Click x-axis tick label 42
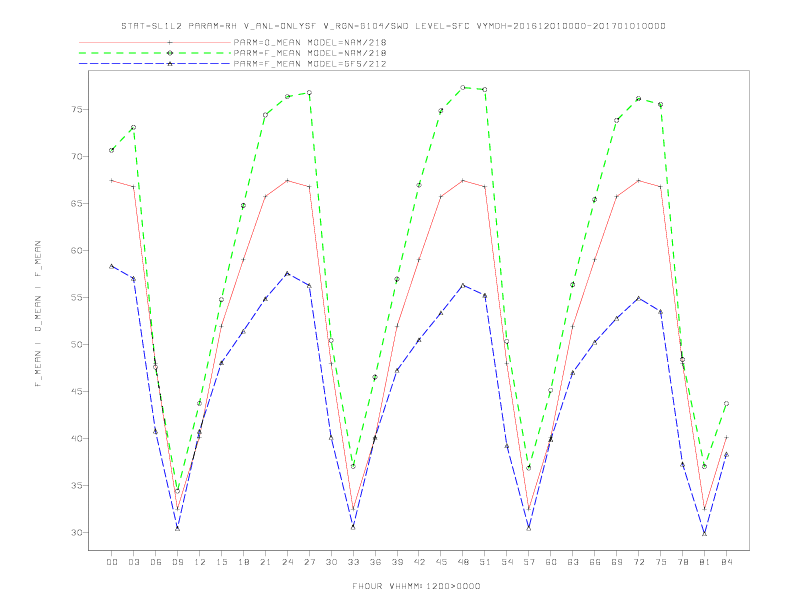The width and height of the screenshot is (792, 612). coord(419,562)
